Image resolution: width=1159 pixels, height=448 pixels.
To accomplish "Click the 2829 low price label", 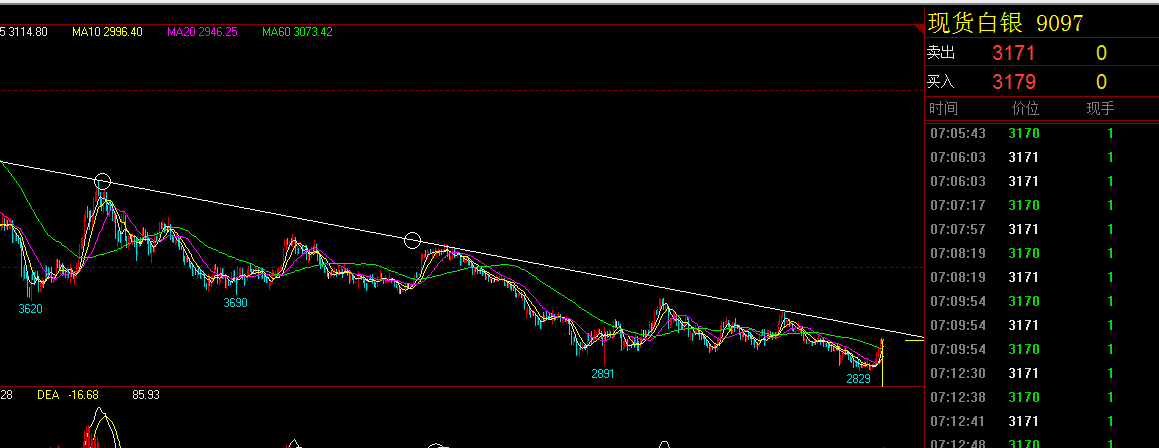I will tap(858, 379).
